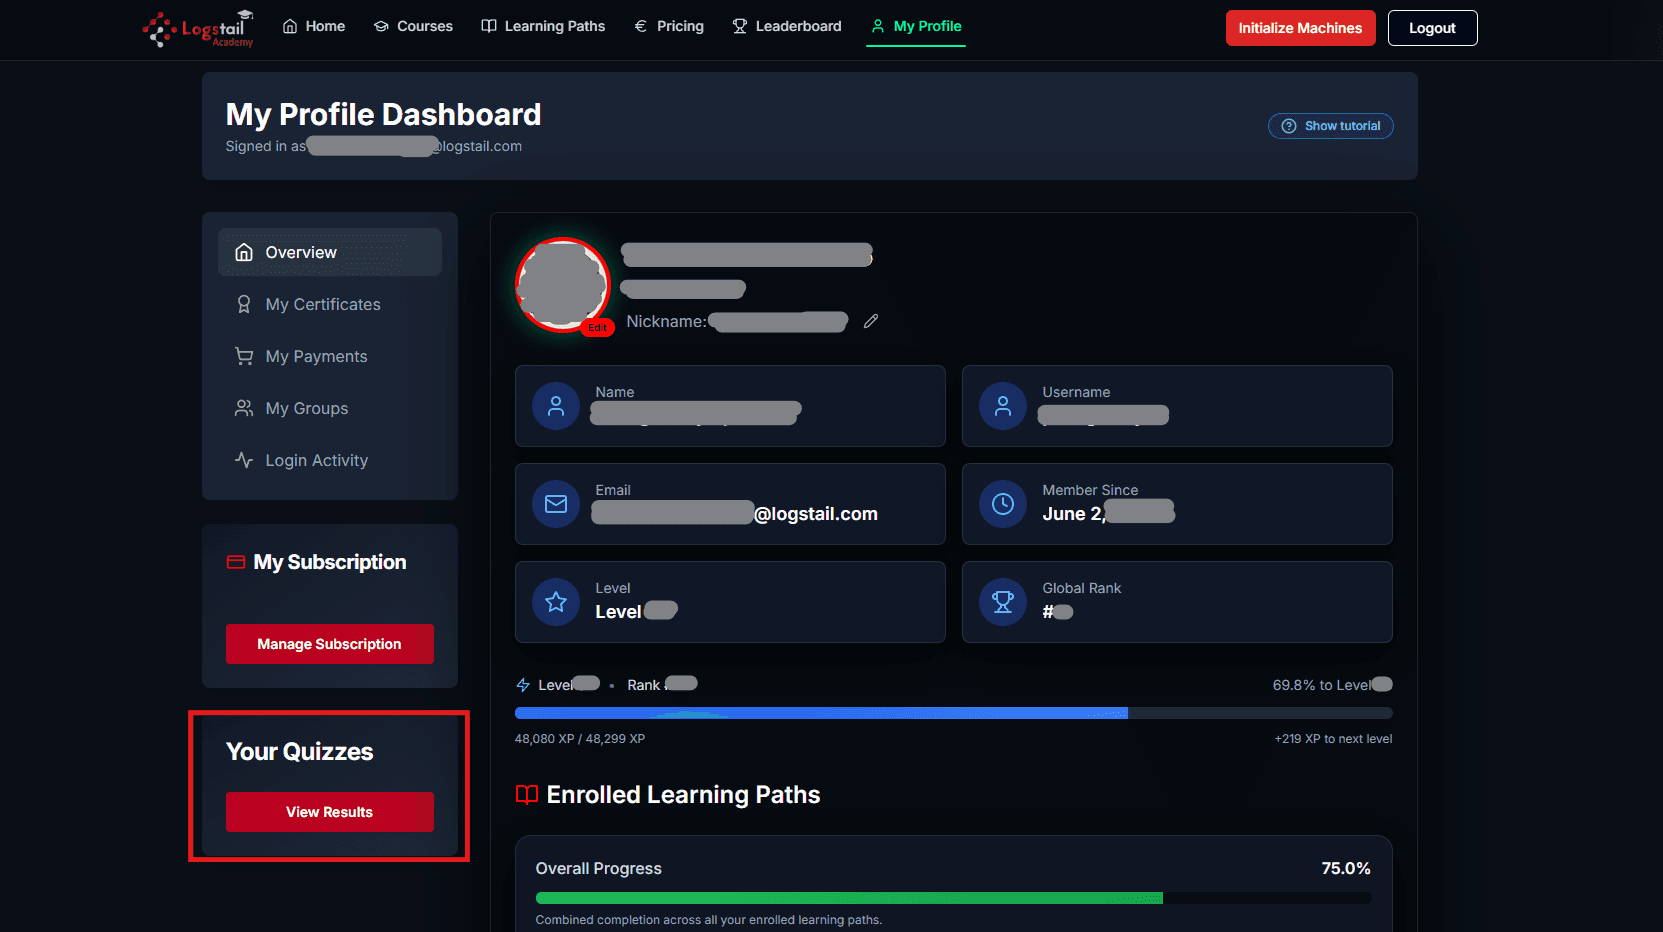Viewport: 1663px width, 932px height.
Task: Click the Enrolled Learning Paths book icon
Action: 527,795
